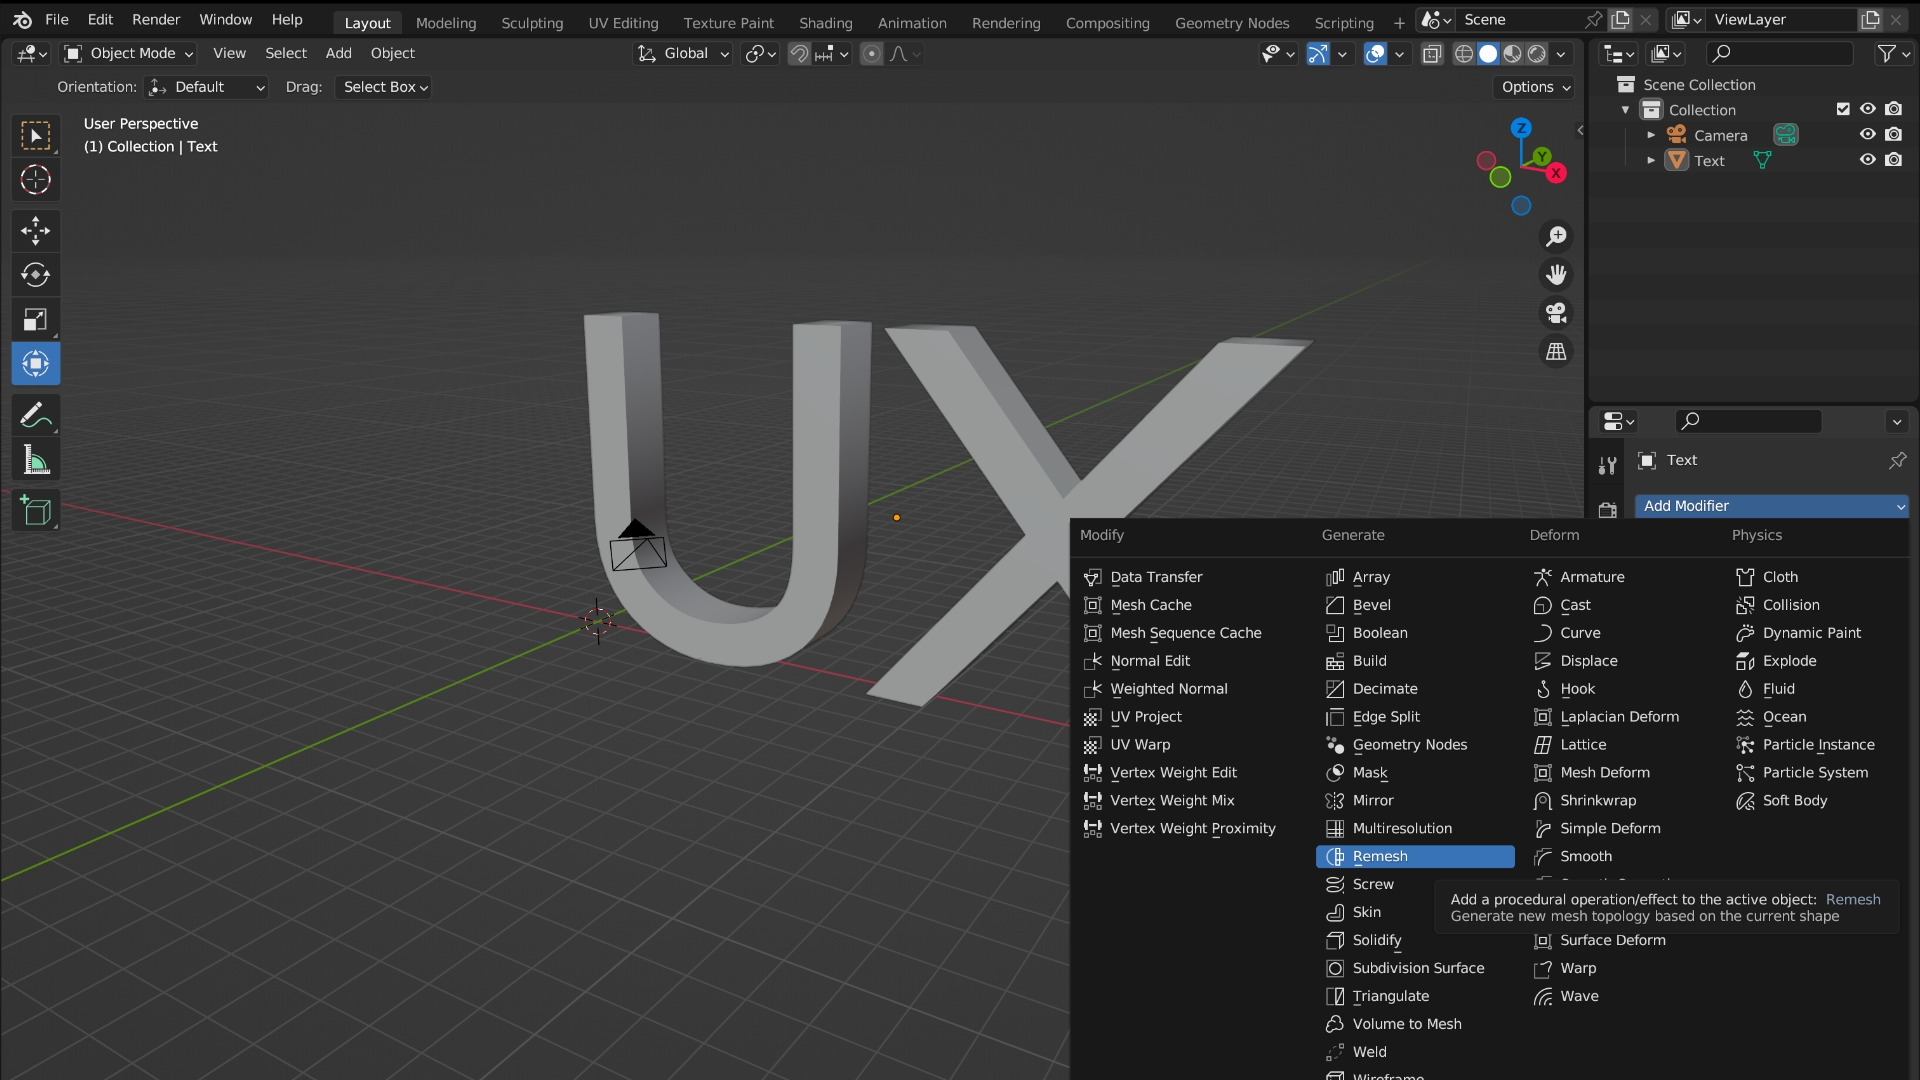Activate the Annotate tool
This screenshot has width=1920, height=1080.
point(36,415)
